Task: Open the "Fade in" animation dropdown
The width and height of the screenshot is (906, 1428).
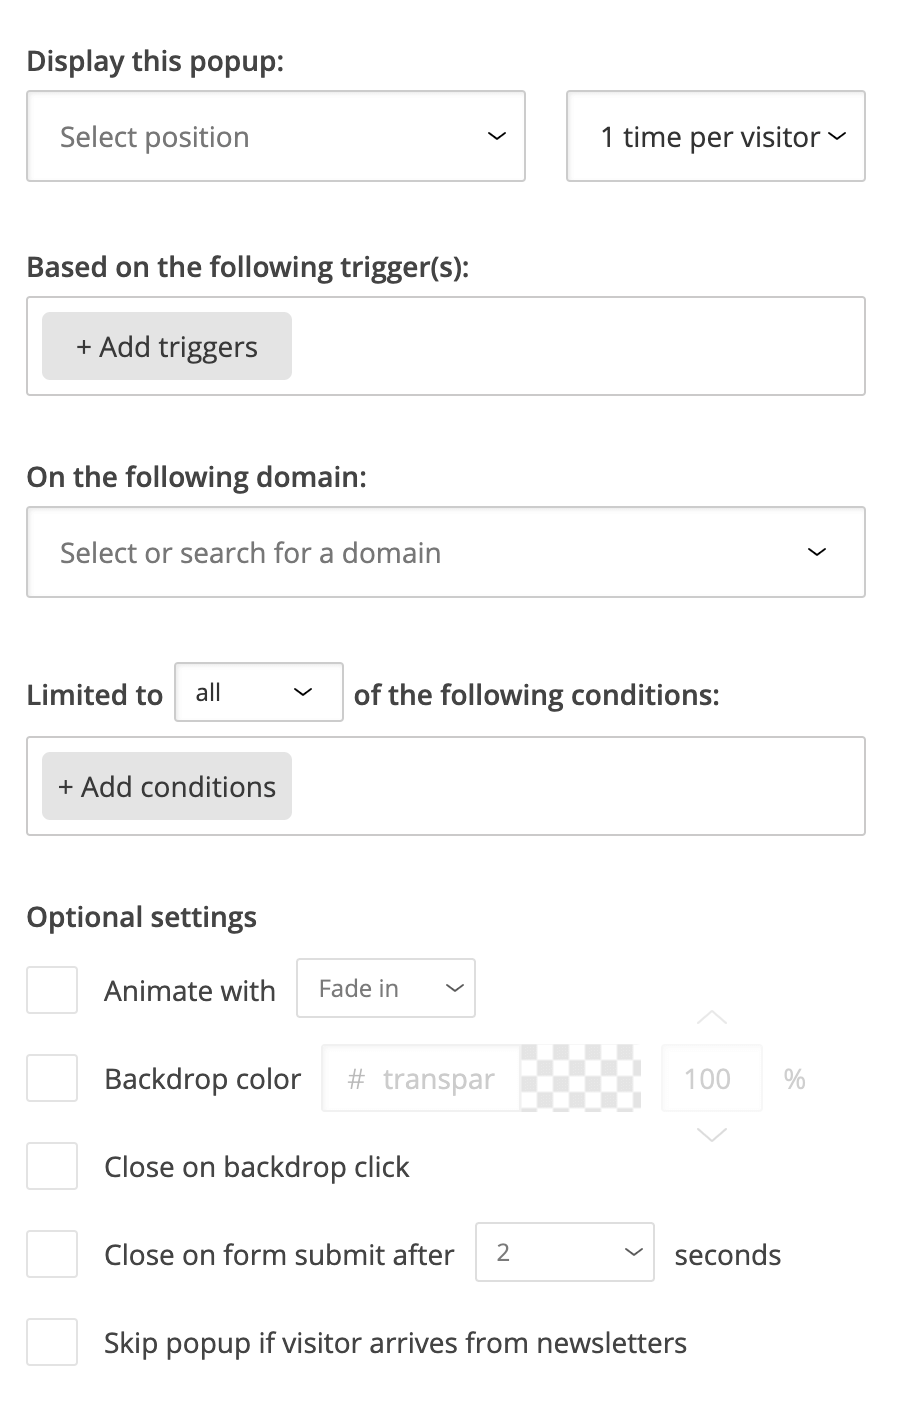Action: pyautogui.click(x=386, y=988)
